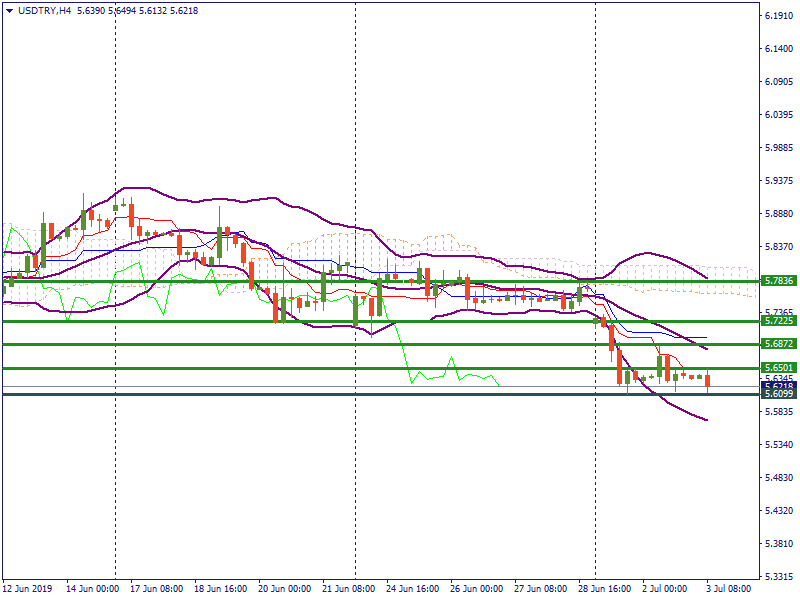Click the triangle arrow before USDTRY,H4

pyautogui.click(x=9, y=10)
